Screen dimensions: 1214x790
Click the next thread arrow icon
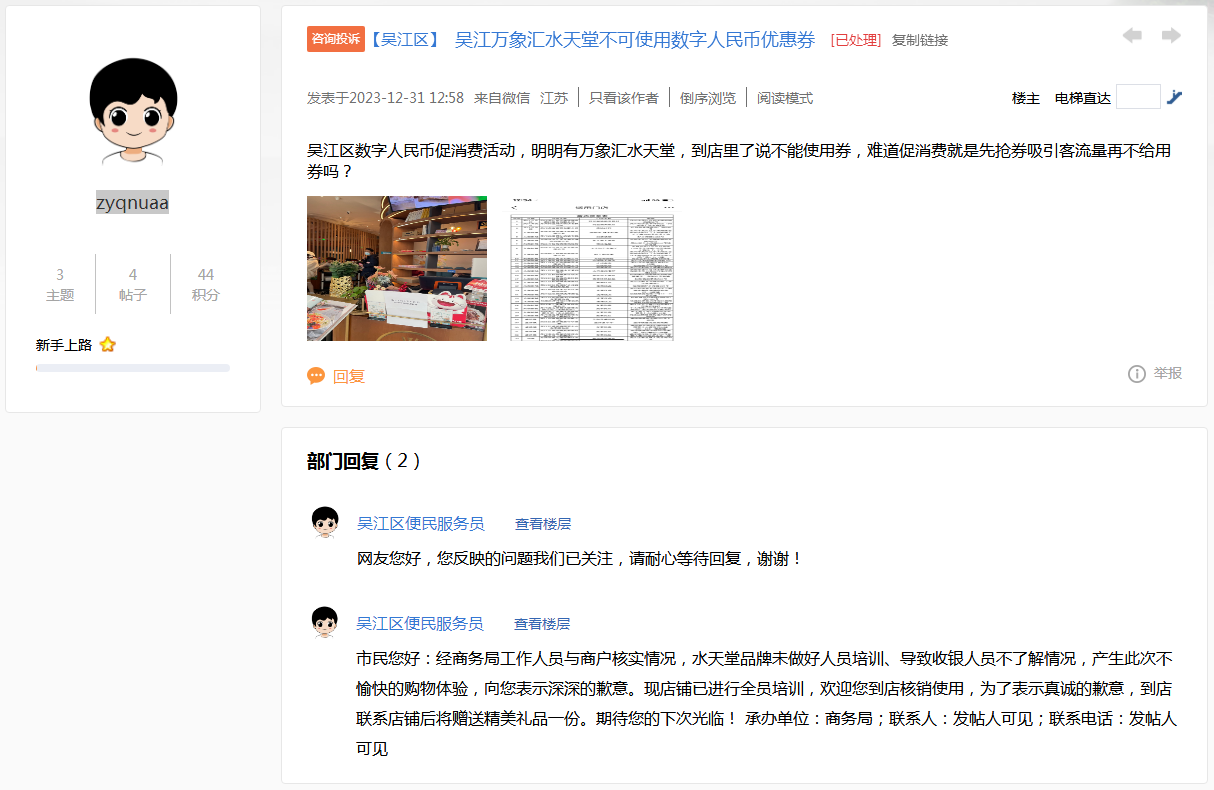pos(1171,36)
